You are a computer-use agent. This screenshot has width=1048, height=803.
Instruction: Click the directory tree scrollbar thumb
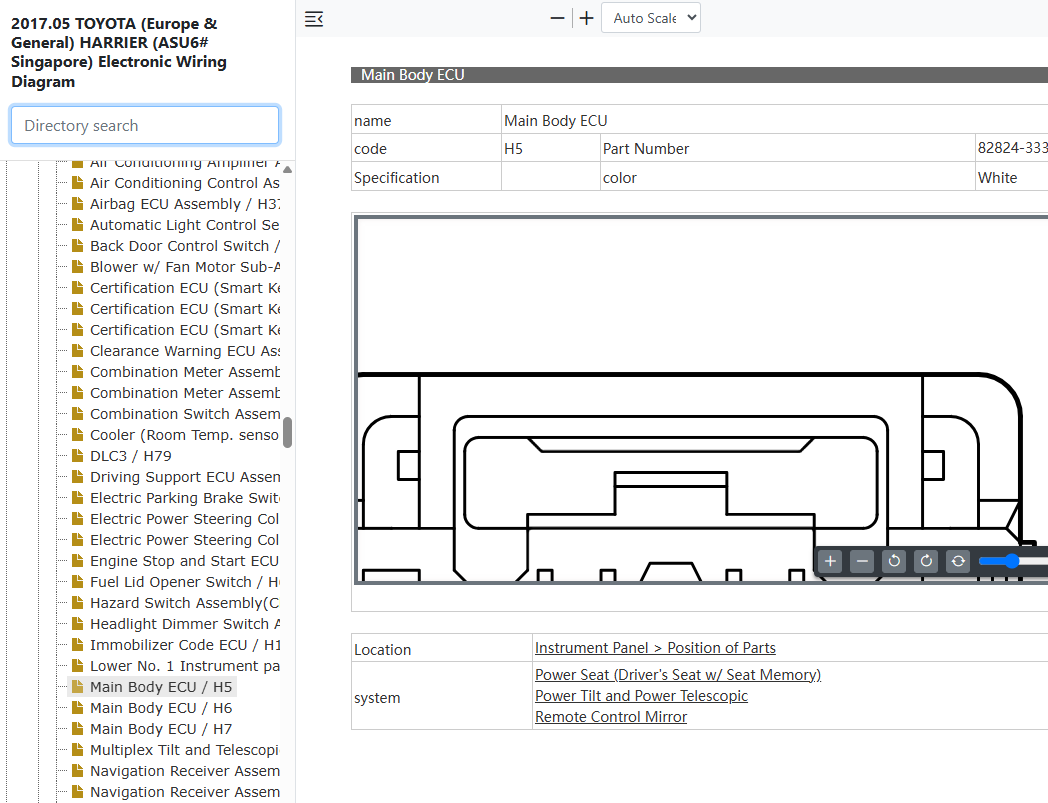click(287, 433)
